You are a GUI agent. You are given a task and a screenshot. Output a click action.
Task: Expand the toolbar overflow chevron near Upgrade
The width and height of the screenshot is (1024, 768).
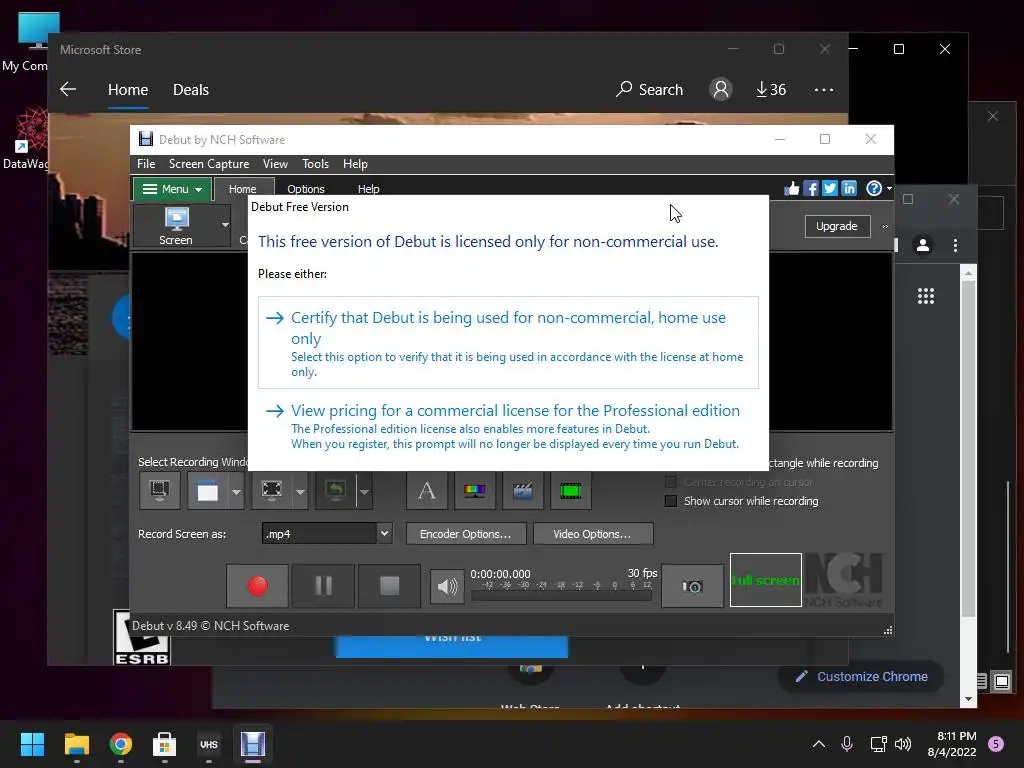pyautogui.click(x=885, y=227)
